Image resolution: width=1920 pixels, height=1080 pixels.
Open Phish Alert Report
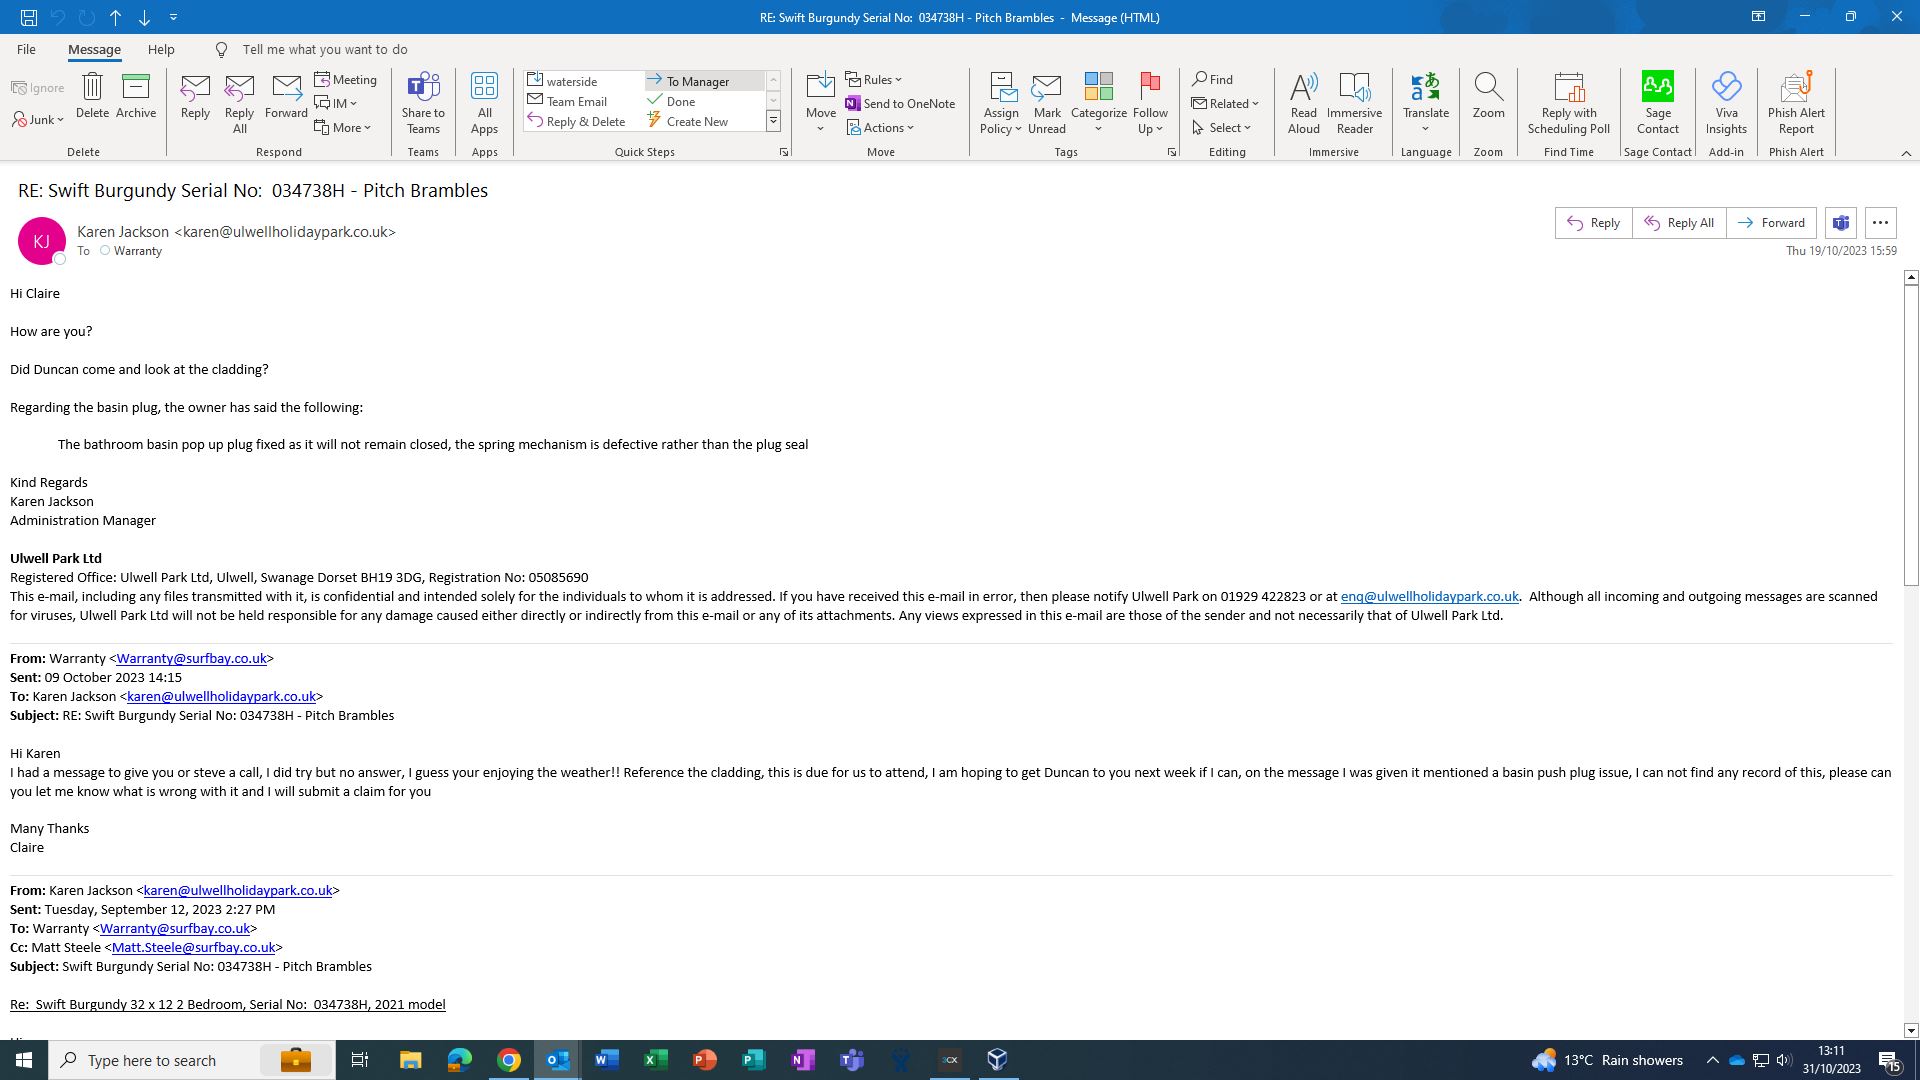(x=1796, y=102)
